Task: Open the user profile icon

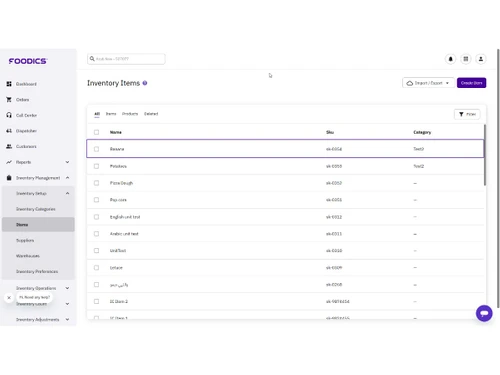Action: click(x=481, y=59)
